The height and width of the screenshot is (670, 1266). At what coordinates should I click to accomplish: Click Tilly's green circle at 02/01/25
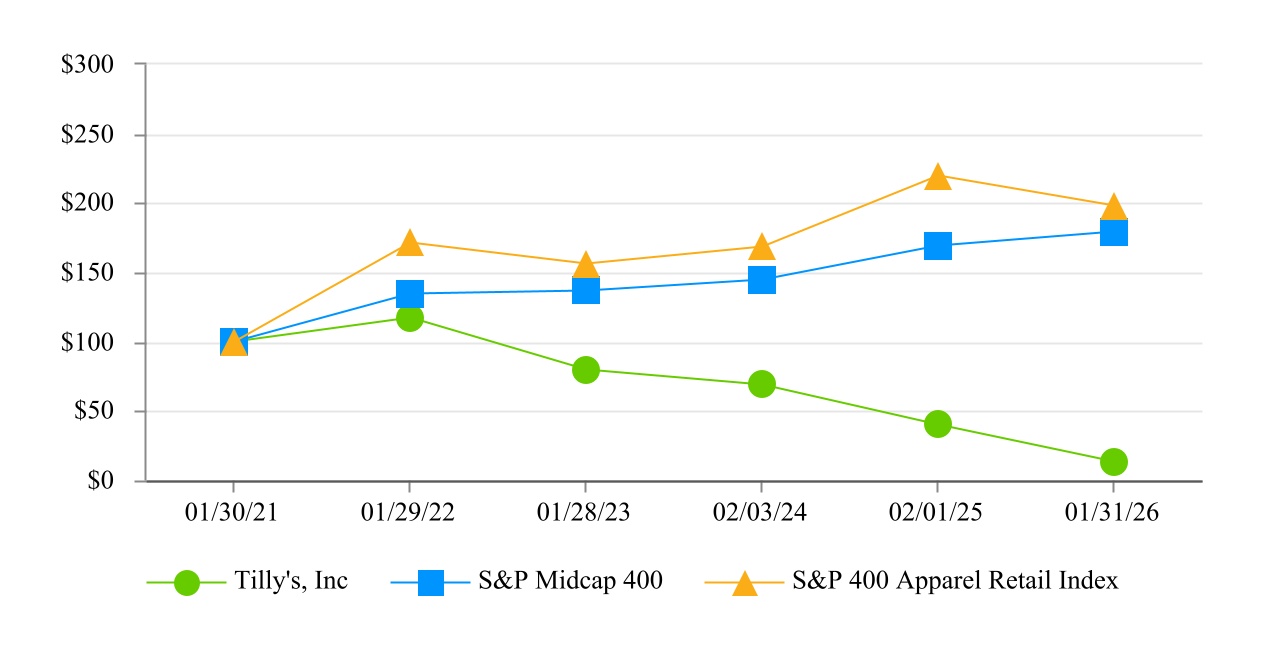(x=937, y=424)
